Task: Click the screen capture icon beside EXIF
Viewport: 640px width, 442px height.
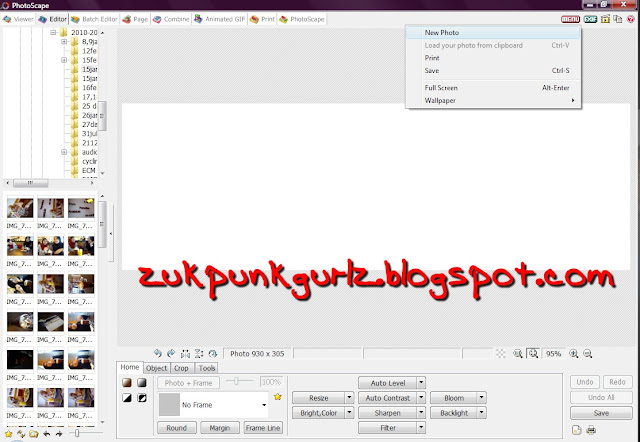Action: pyautogui.click(x=605, y=19)
